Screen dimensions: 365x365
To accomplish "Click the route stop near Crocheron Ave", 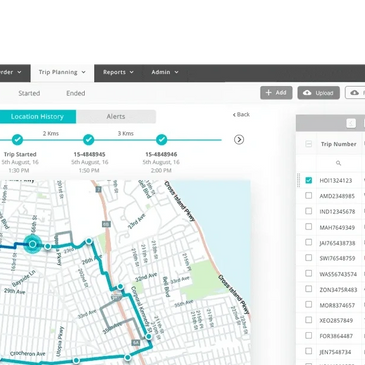I will tap(76, 360).
